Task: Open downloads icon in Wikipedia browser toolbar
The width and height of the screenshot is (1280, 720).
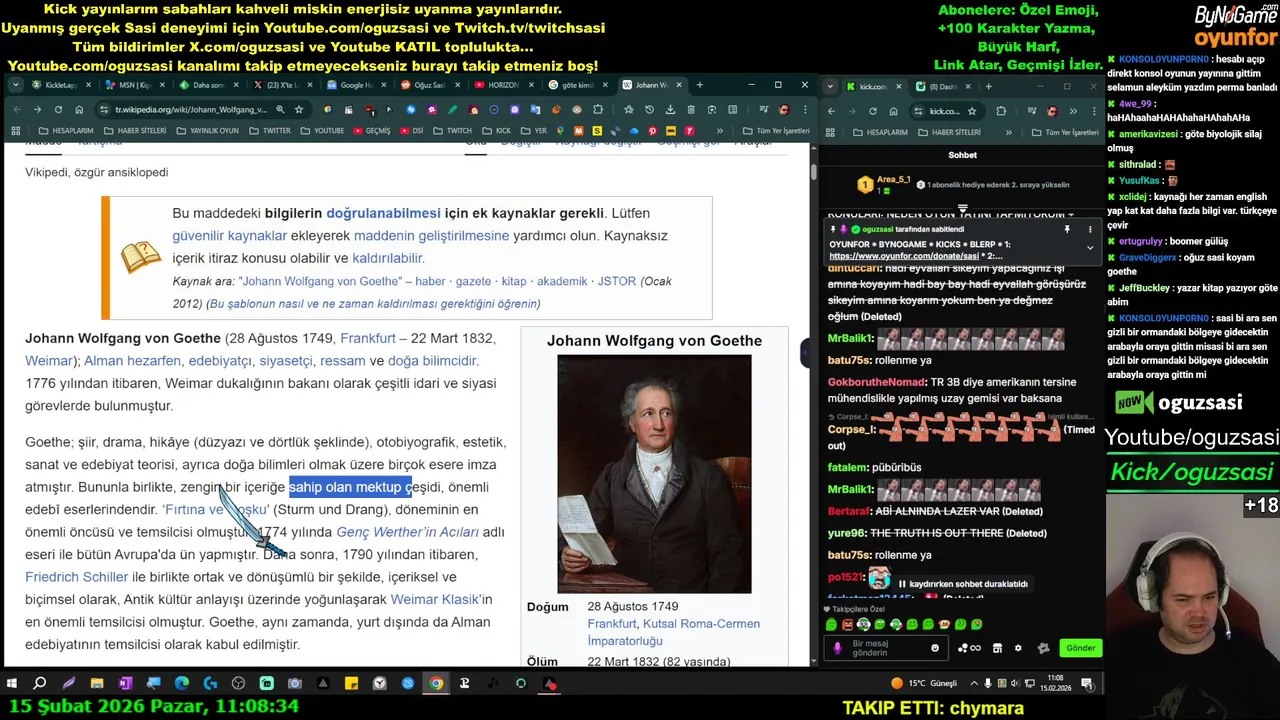Action: point(670,109)
